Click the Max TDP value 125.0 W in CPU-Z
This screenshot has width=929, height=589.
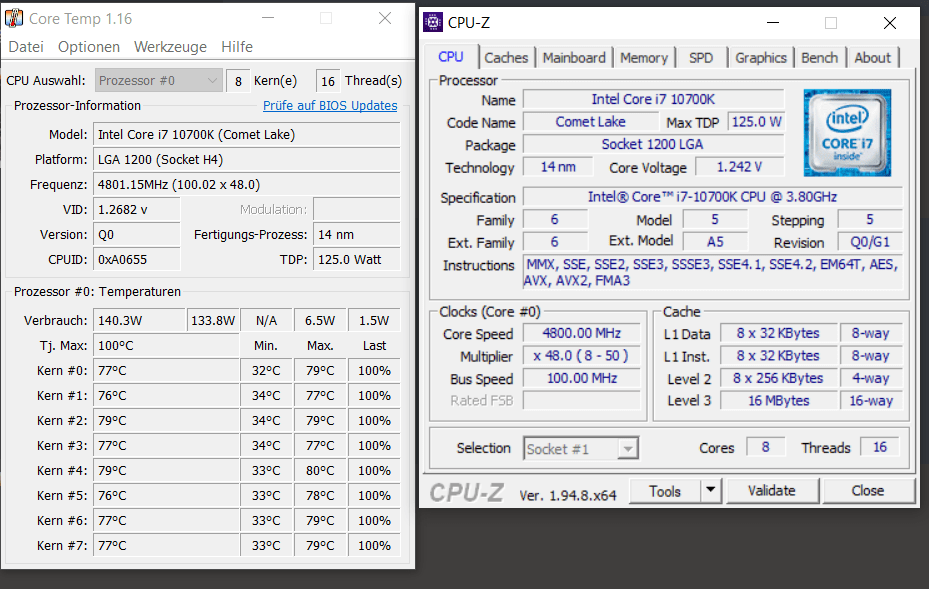pos(757,122)
